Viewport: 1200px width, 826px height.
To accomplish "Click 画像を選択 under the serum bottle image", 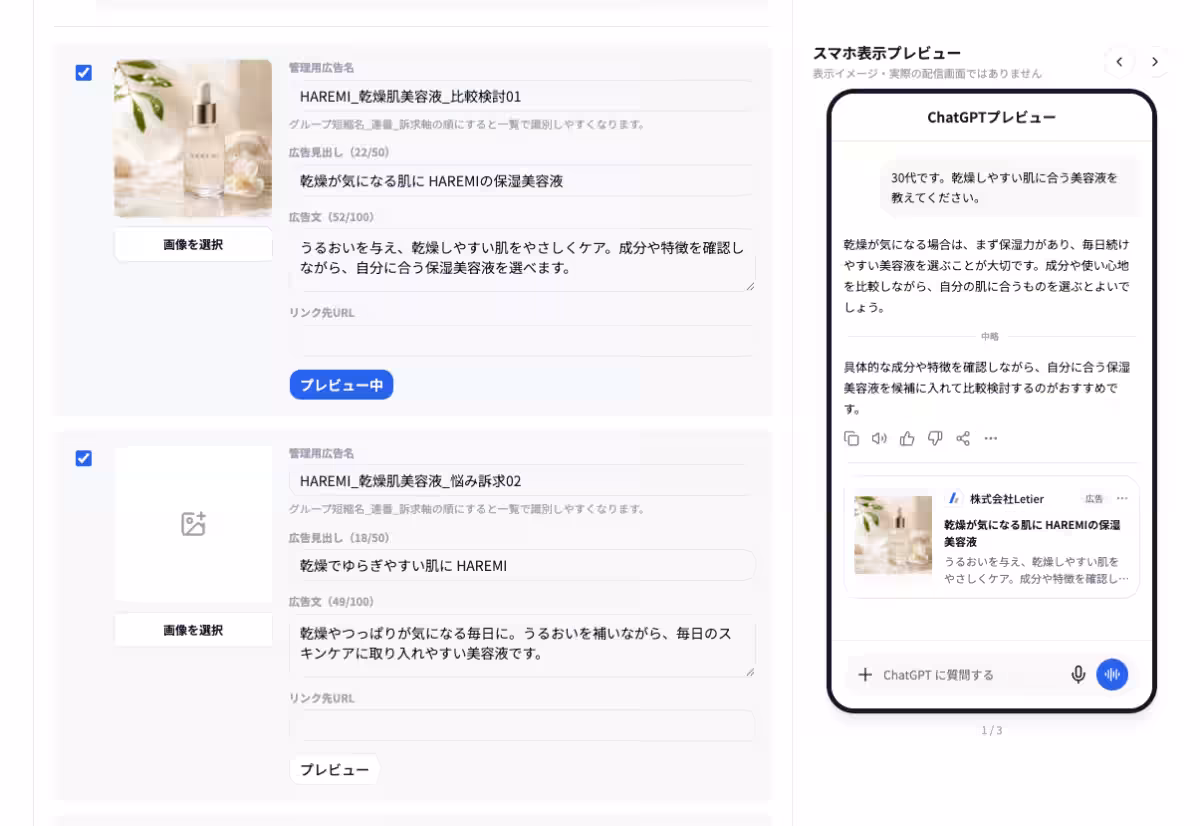I will (x=193, y=244).
